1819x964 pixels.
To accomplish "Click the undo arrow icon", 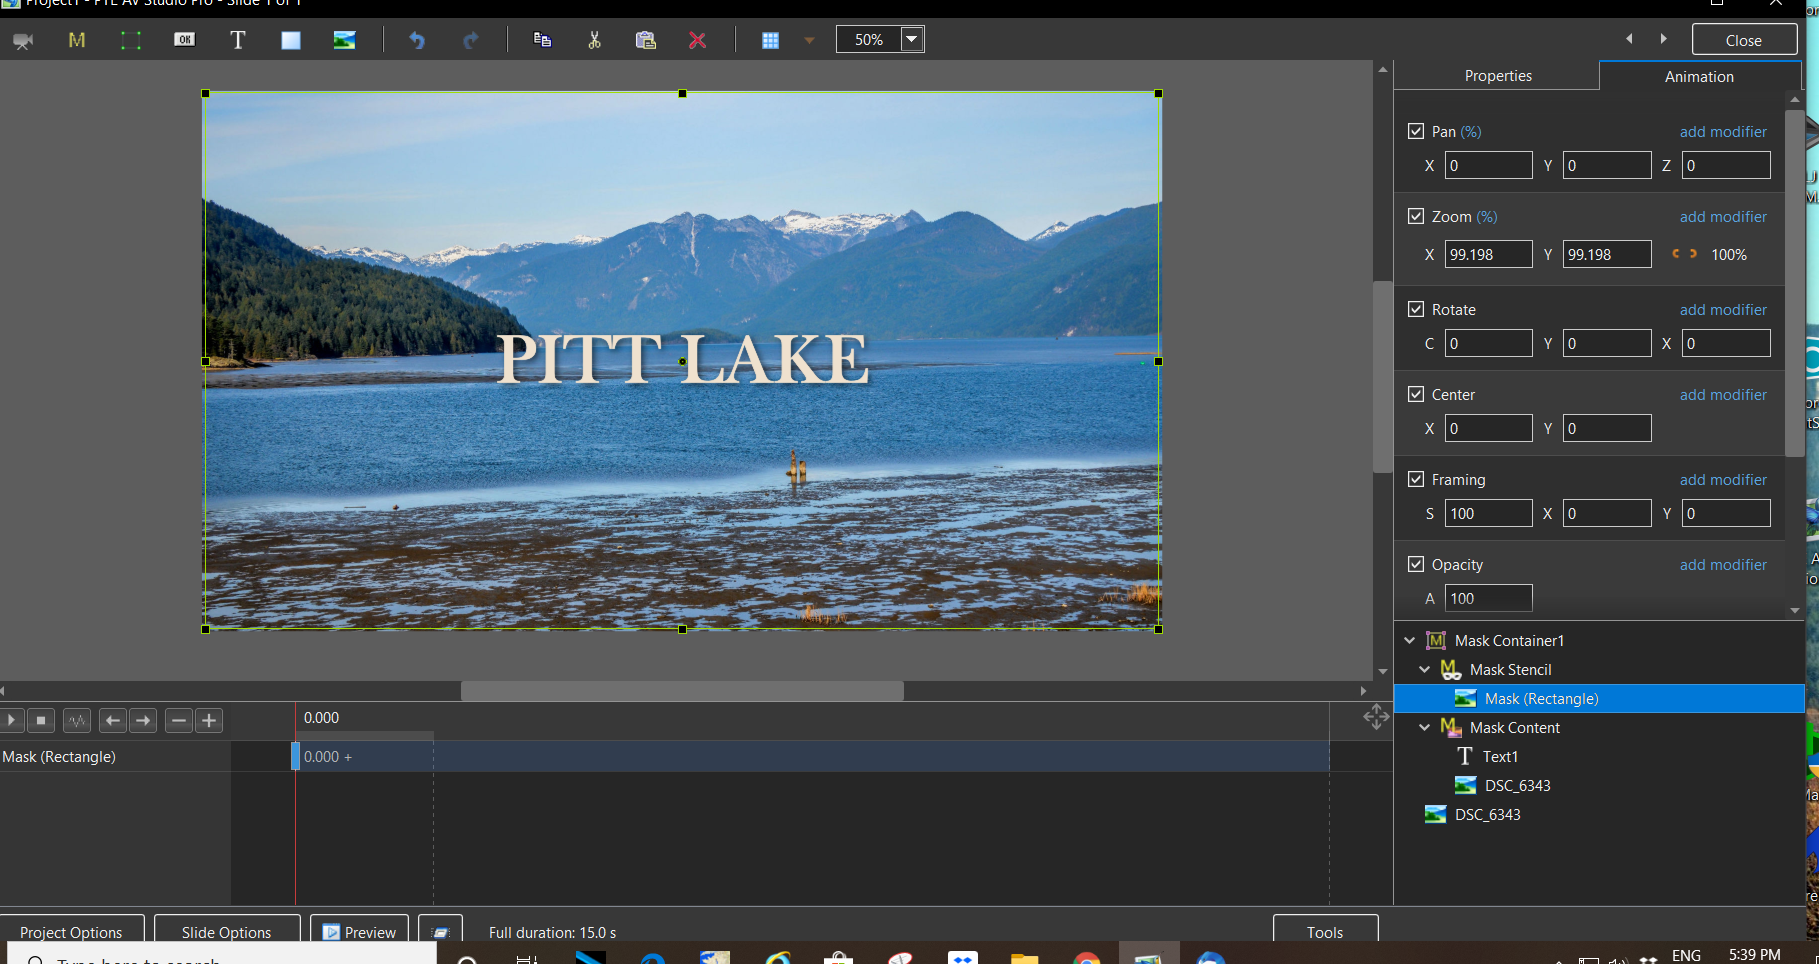I will pos(417,40).
